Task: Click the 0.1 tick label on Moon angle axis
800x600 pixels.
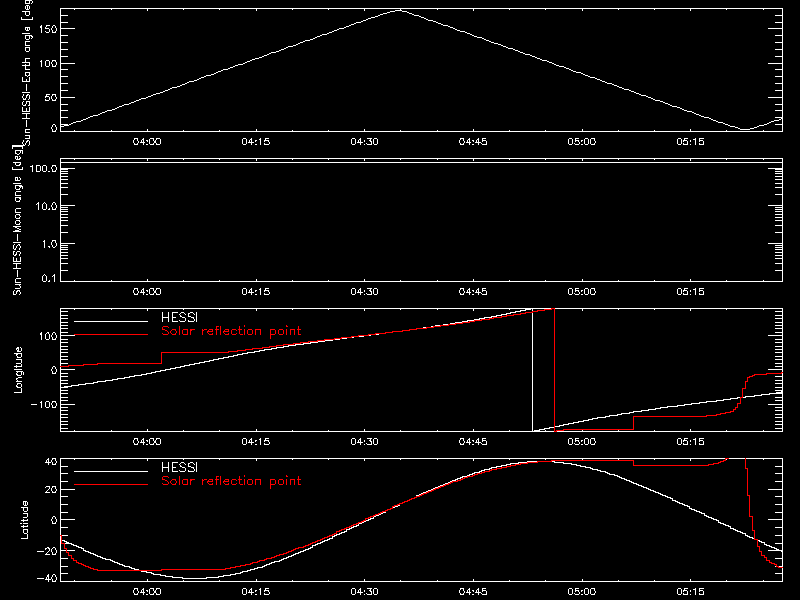Action: [x=49, y=279]
